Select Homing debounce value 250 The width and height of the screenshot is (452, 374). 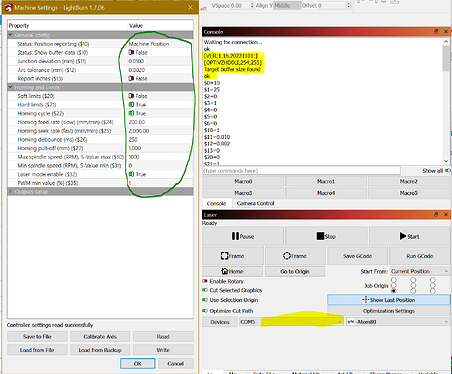(x=133, y=140)
